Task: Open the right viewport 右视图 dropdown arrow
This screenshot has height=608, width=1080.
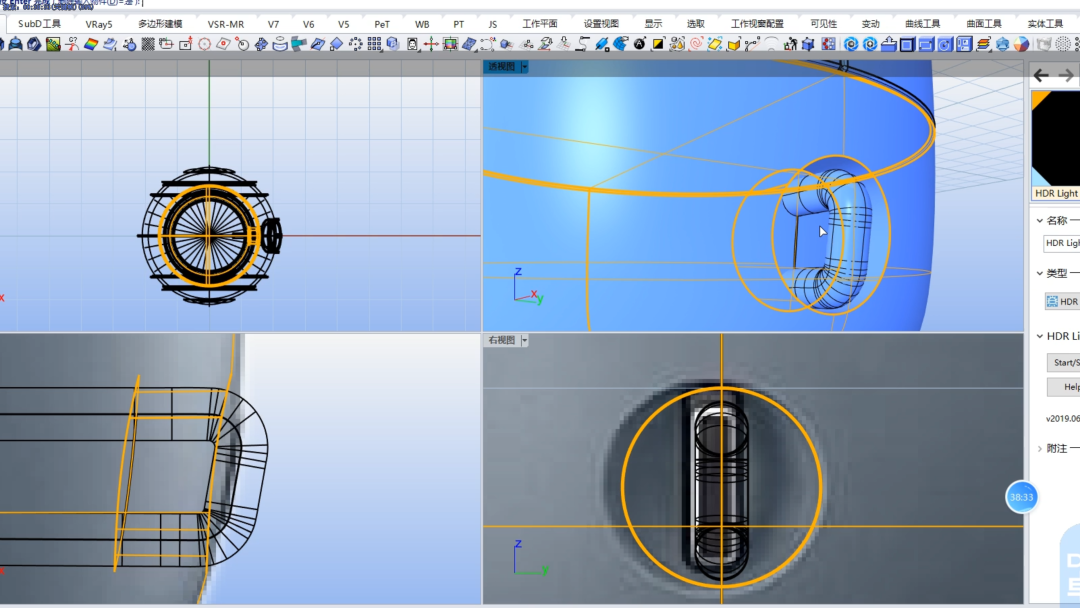Action: [x=525, y=340]
